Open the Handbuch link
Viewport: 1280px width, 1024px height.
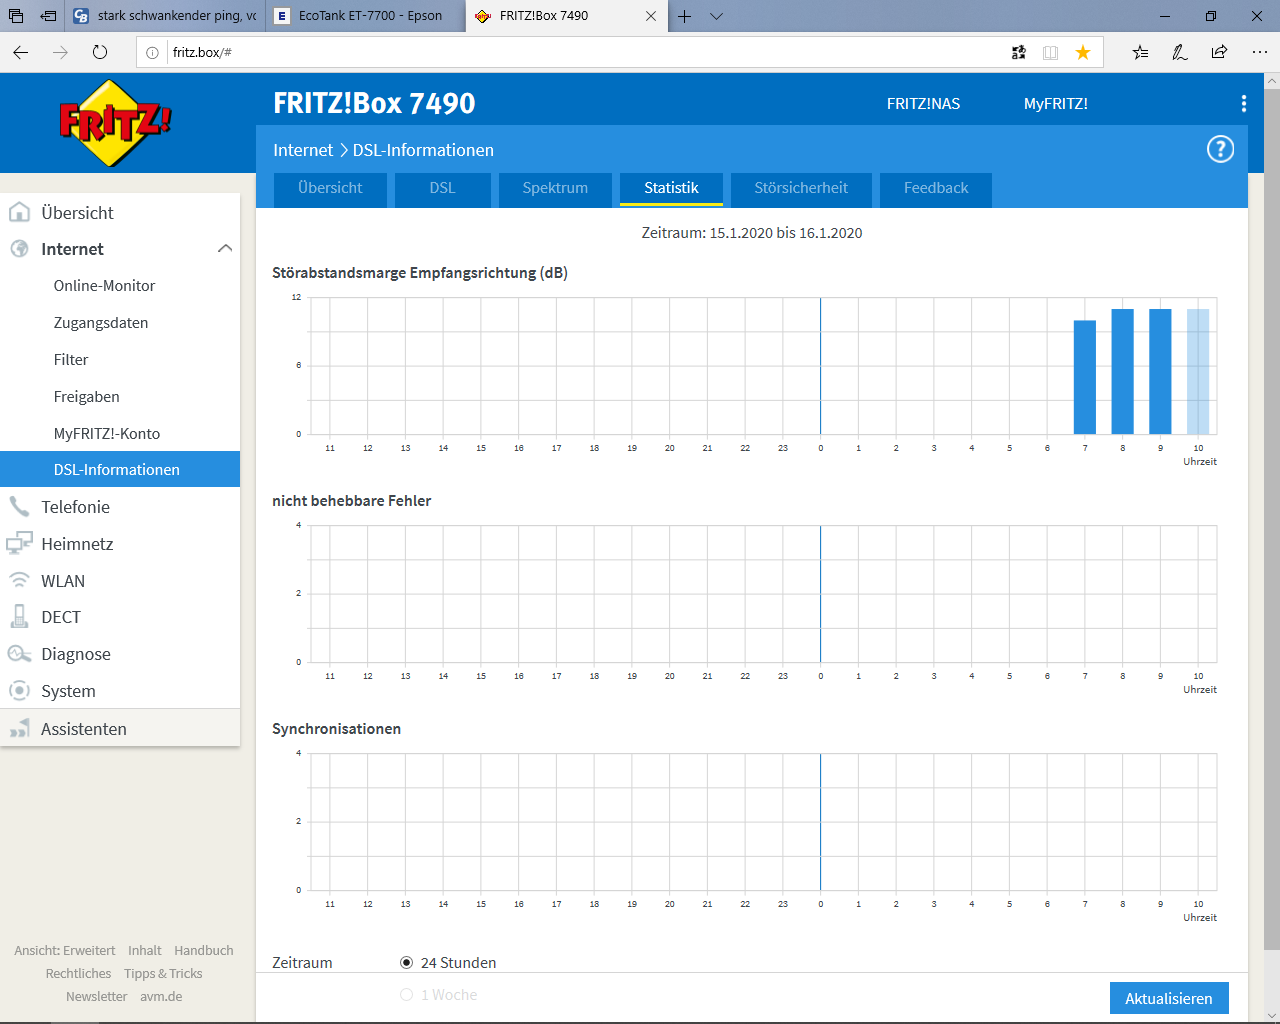(x=204, y=950)
